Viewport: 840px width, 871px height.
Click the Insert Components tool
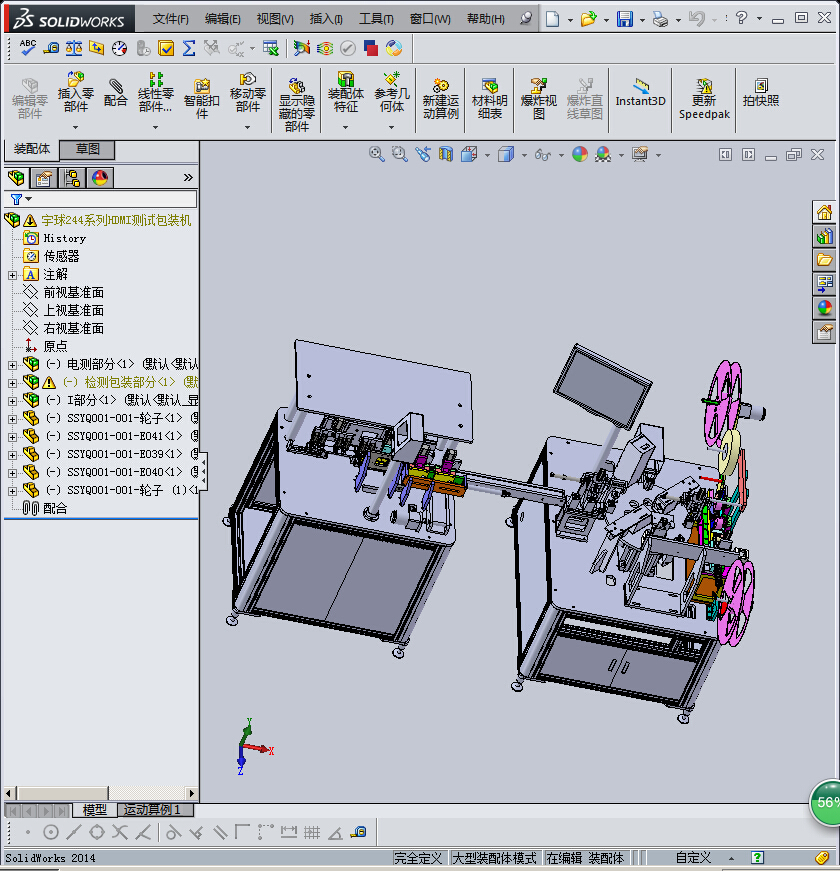tap(76, 92)
